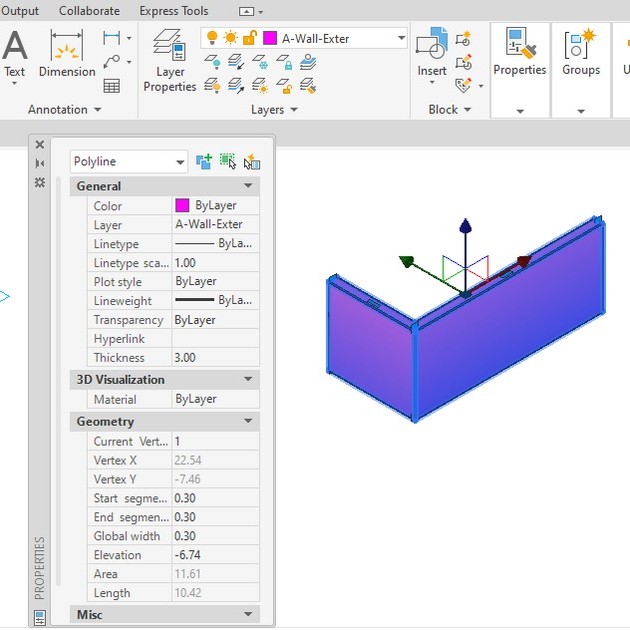This screenshot has width=630, height=630.
Task: Click the Global width 0.30 field
Action: 215,536
